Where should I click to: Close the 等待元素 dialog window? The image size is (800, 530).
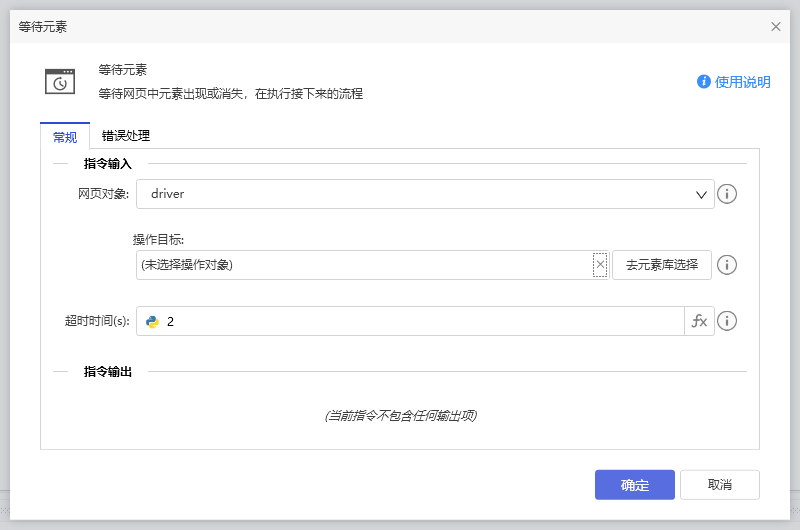tap(775, 27)
